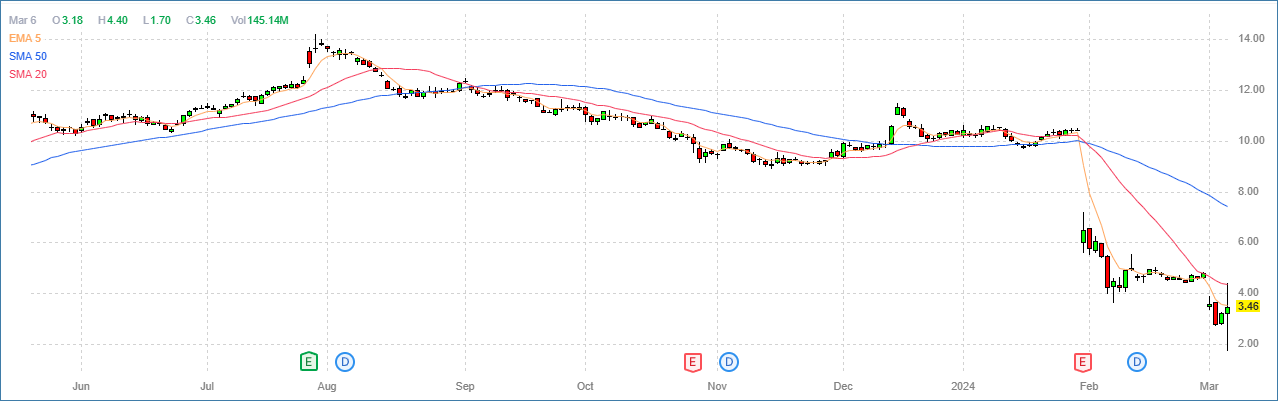Select the SMA 50 indicator label

[27, 56]
